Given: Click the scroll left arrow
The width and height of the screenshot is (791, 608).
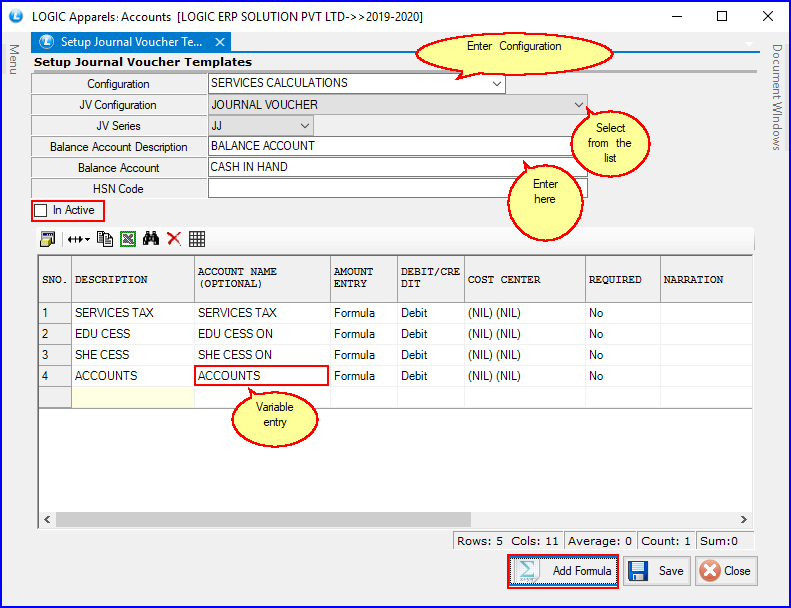Looking at the screenshot, I should (x=47, y=520).
